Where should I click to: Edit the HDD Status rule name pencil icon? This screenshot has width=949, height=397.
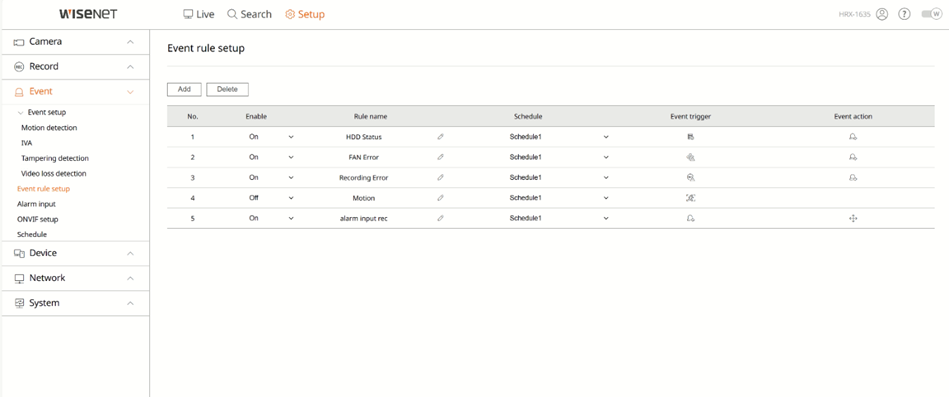(440, 137)
